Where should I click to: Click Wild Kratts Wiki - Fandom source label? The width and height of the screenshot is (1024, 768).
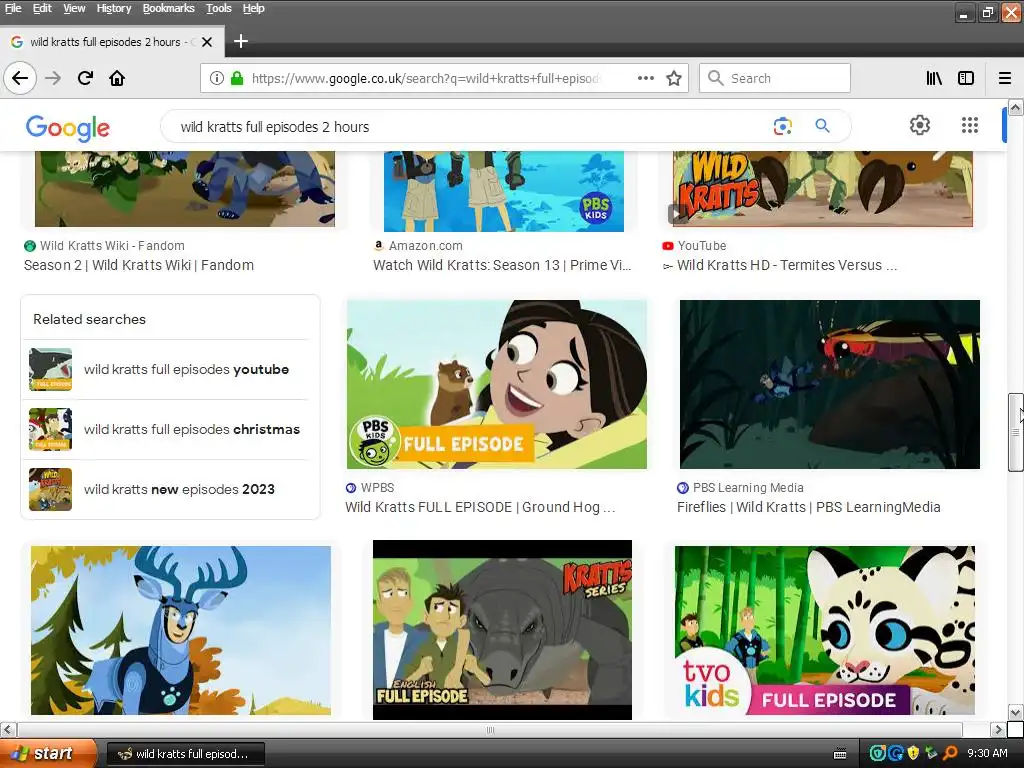click(x=112, y=246)
